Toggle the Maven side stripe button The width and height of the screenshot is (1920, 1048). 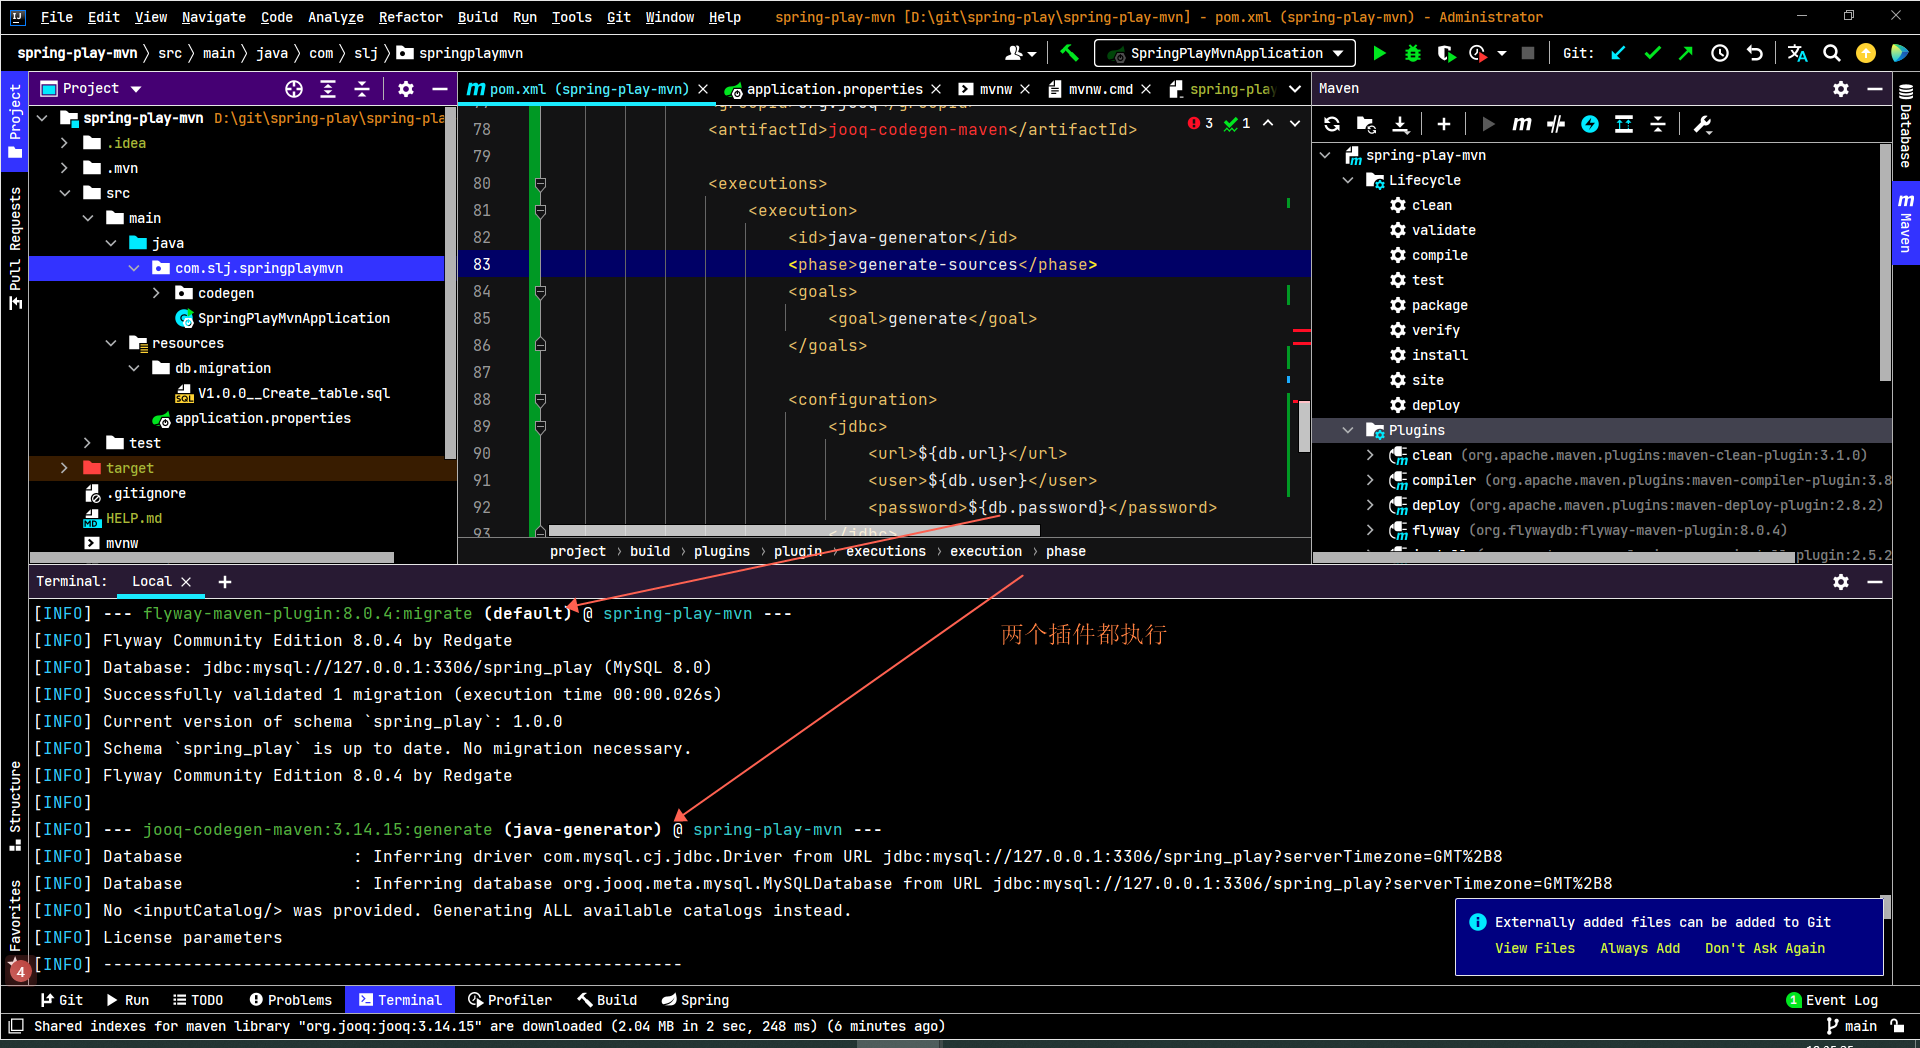(x=1905, y=223)
